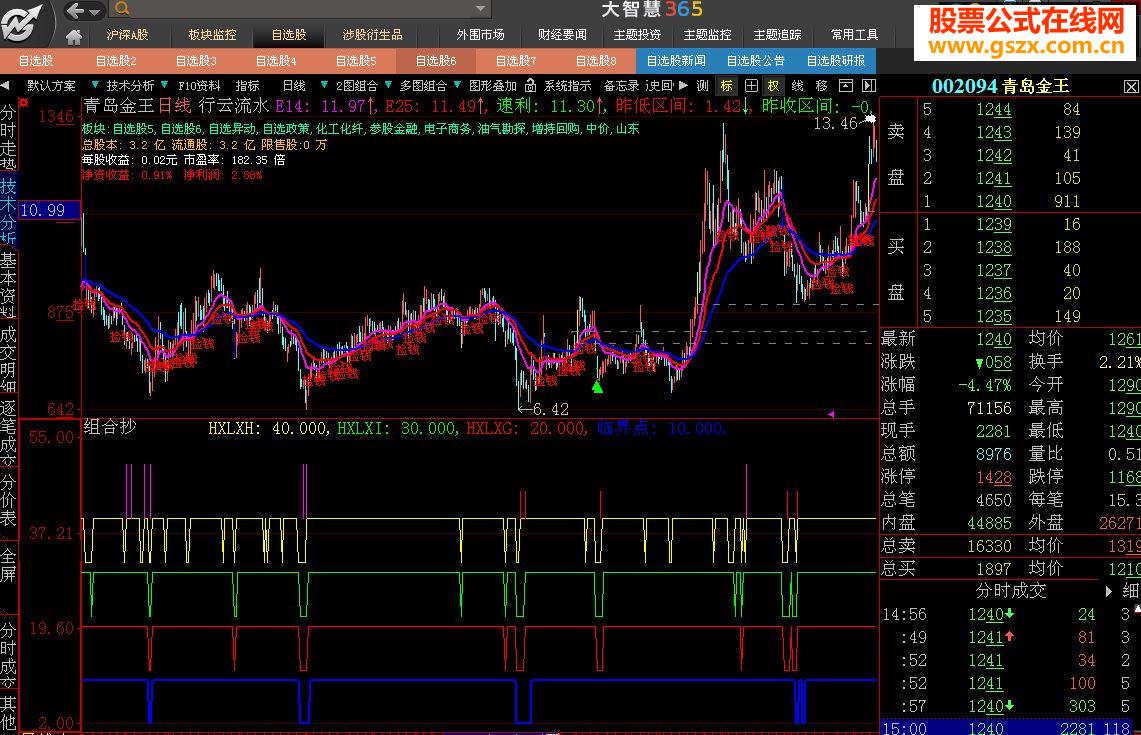Click the 自选股新闻 button
Viewport: 1141px width, 735px height.
point(678,60)
